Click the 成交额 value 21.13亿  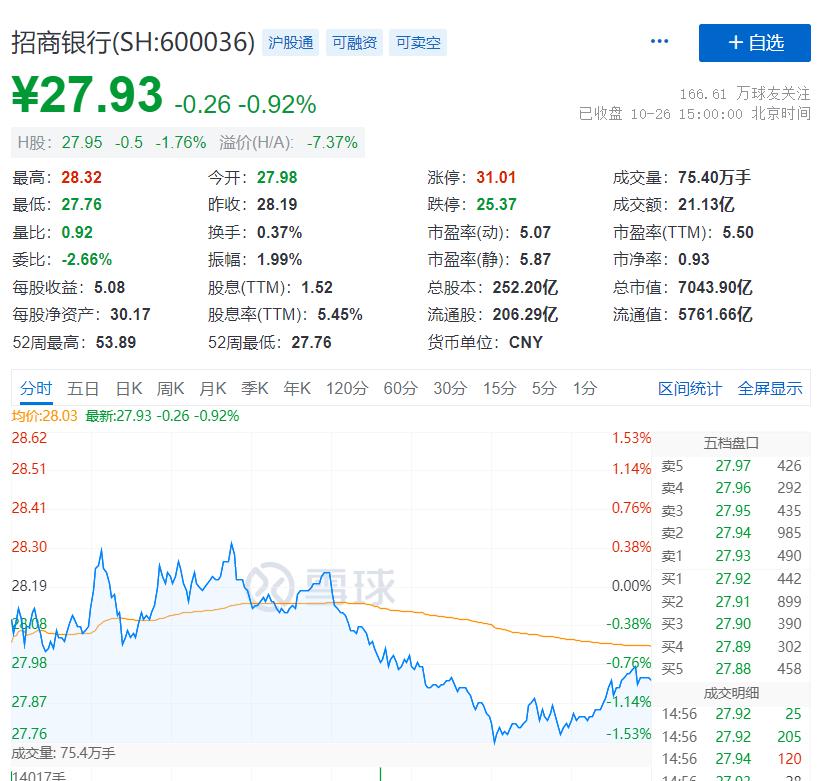(706, 204)
